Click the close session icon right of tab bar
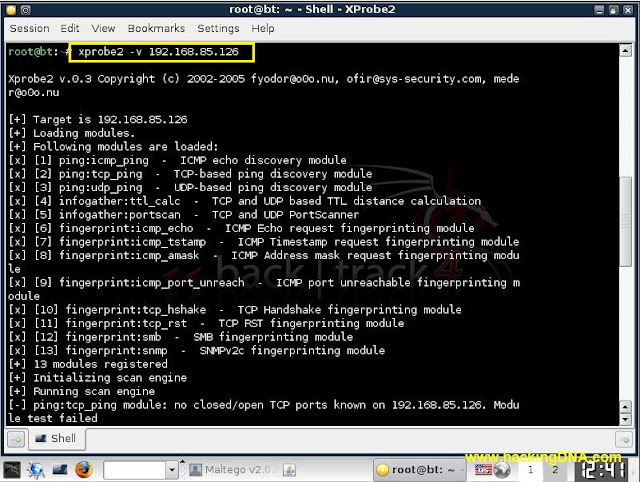Image resolution: width=640 pixels, height=482 pixels. pyautogui.click(x=624, y=440)
